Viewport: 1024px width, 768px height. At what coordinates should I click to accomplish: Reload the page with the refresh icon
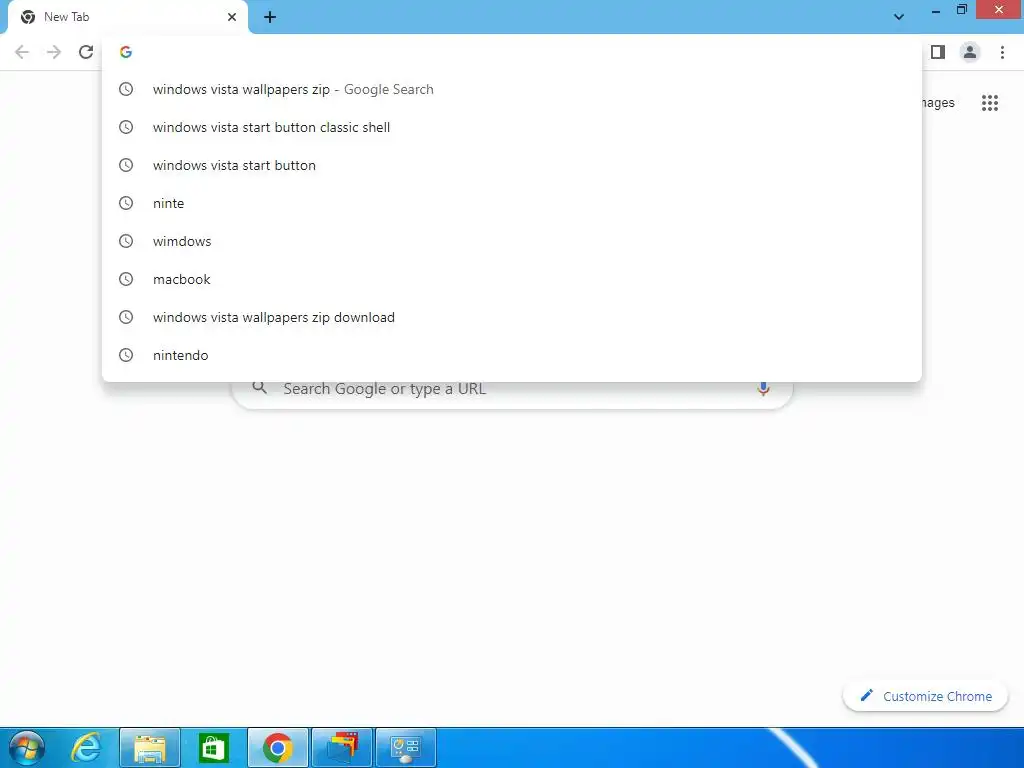click(x=86, y=52)
